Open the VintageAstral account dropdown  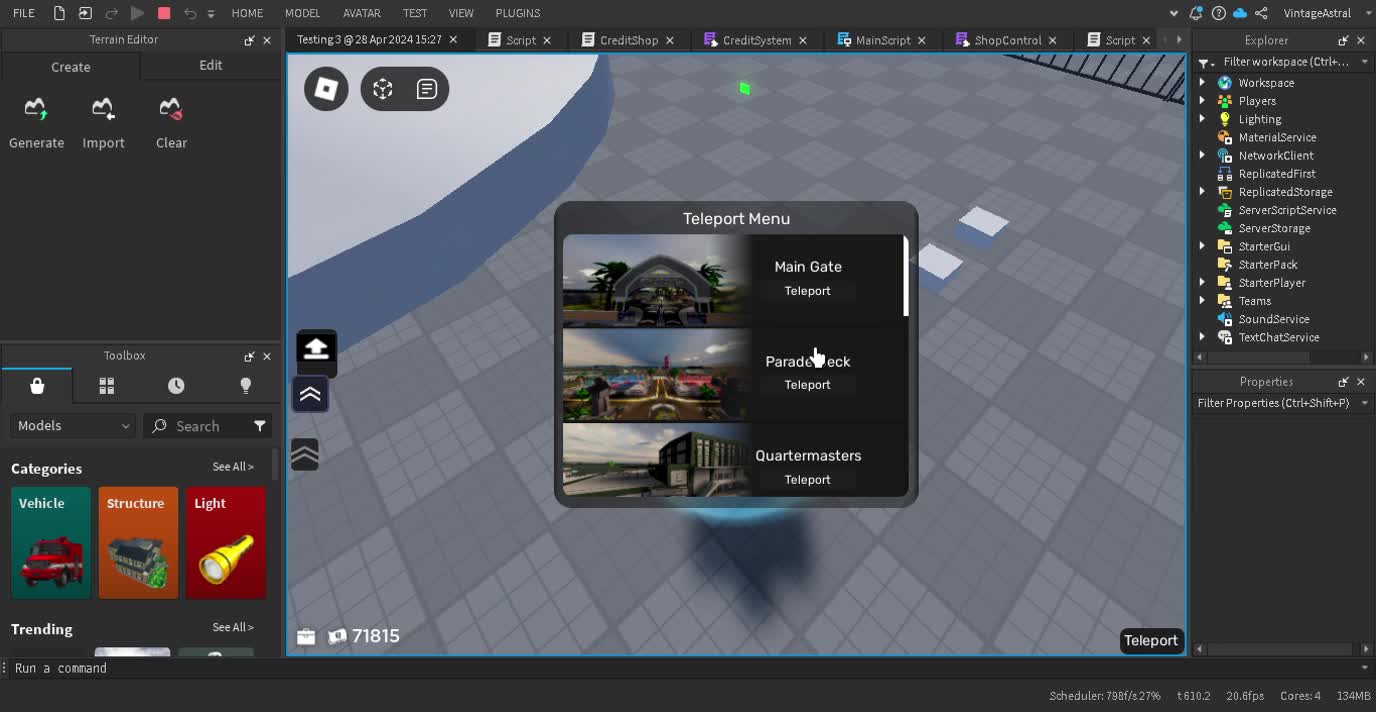tap(1369, 13)
